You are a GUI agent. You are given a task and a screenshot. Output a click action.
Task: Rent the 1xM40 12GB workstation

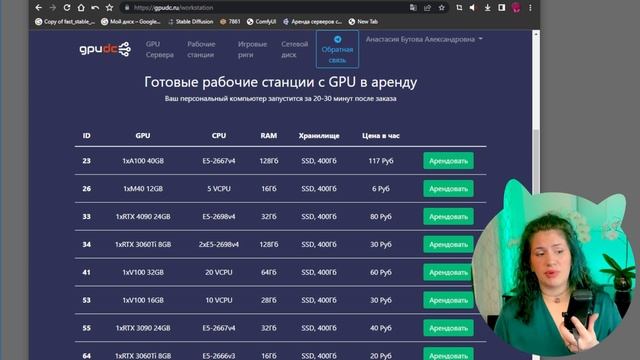(448, 189)
